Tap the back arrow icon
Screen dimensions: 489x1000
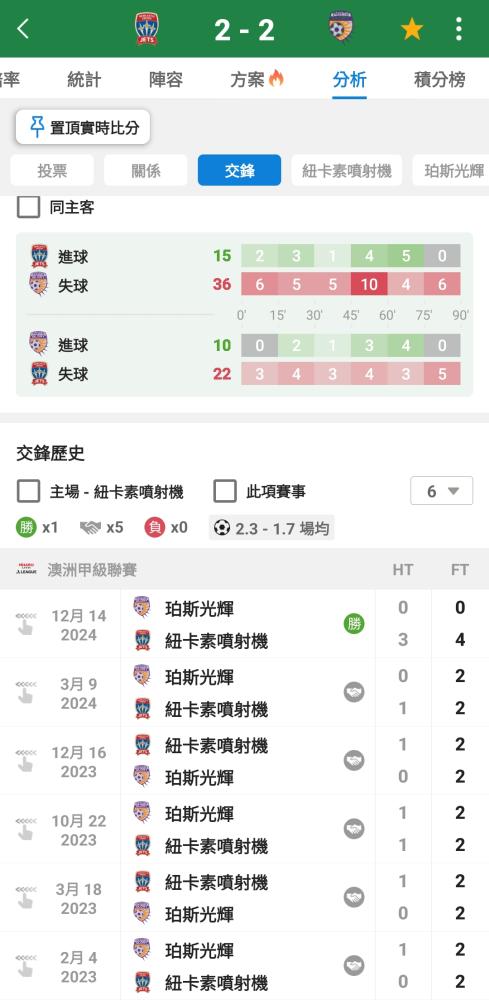pyautogui.click(x=23, y=29)
